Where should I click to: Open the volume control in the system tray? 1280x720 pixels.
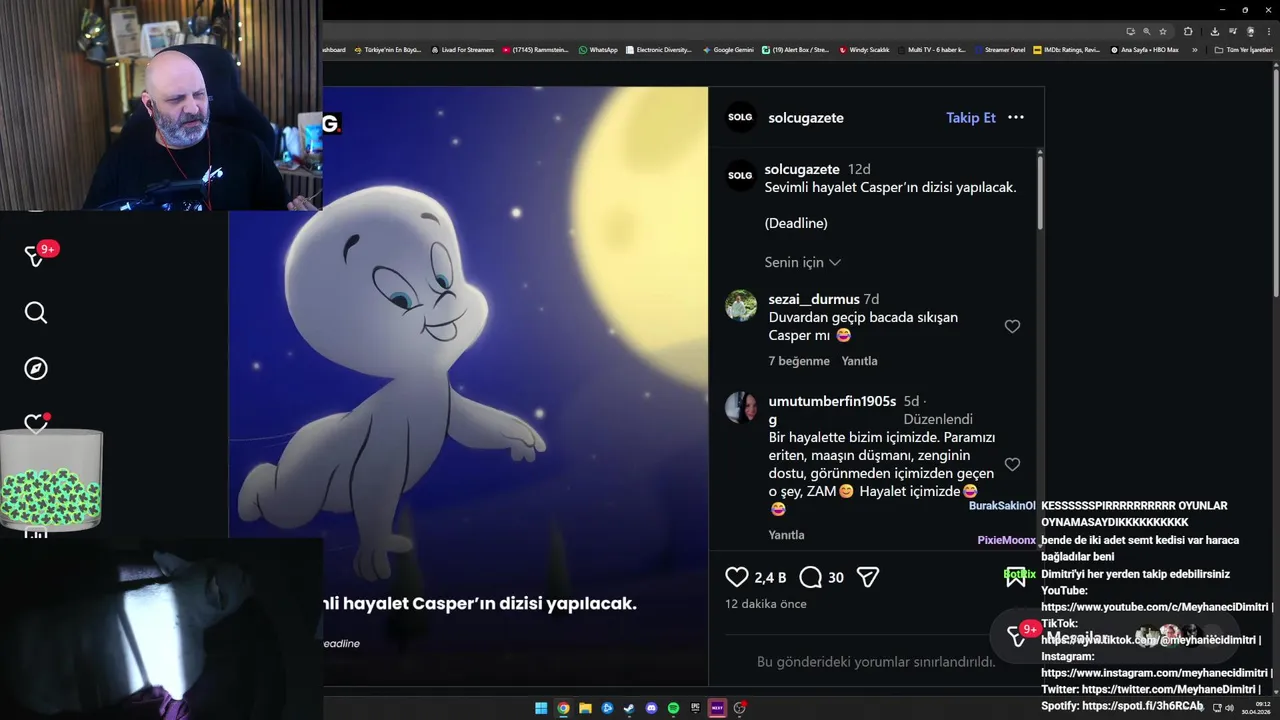[x=1229, y=708]
